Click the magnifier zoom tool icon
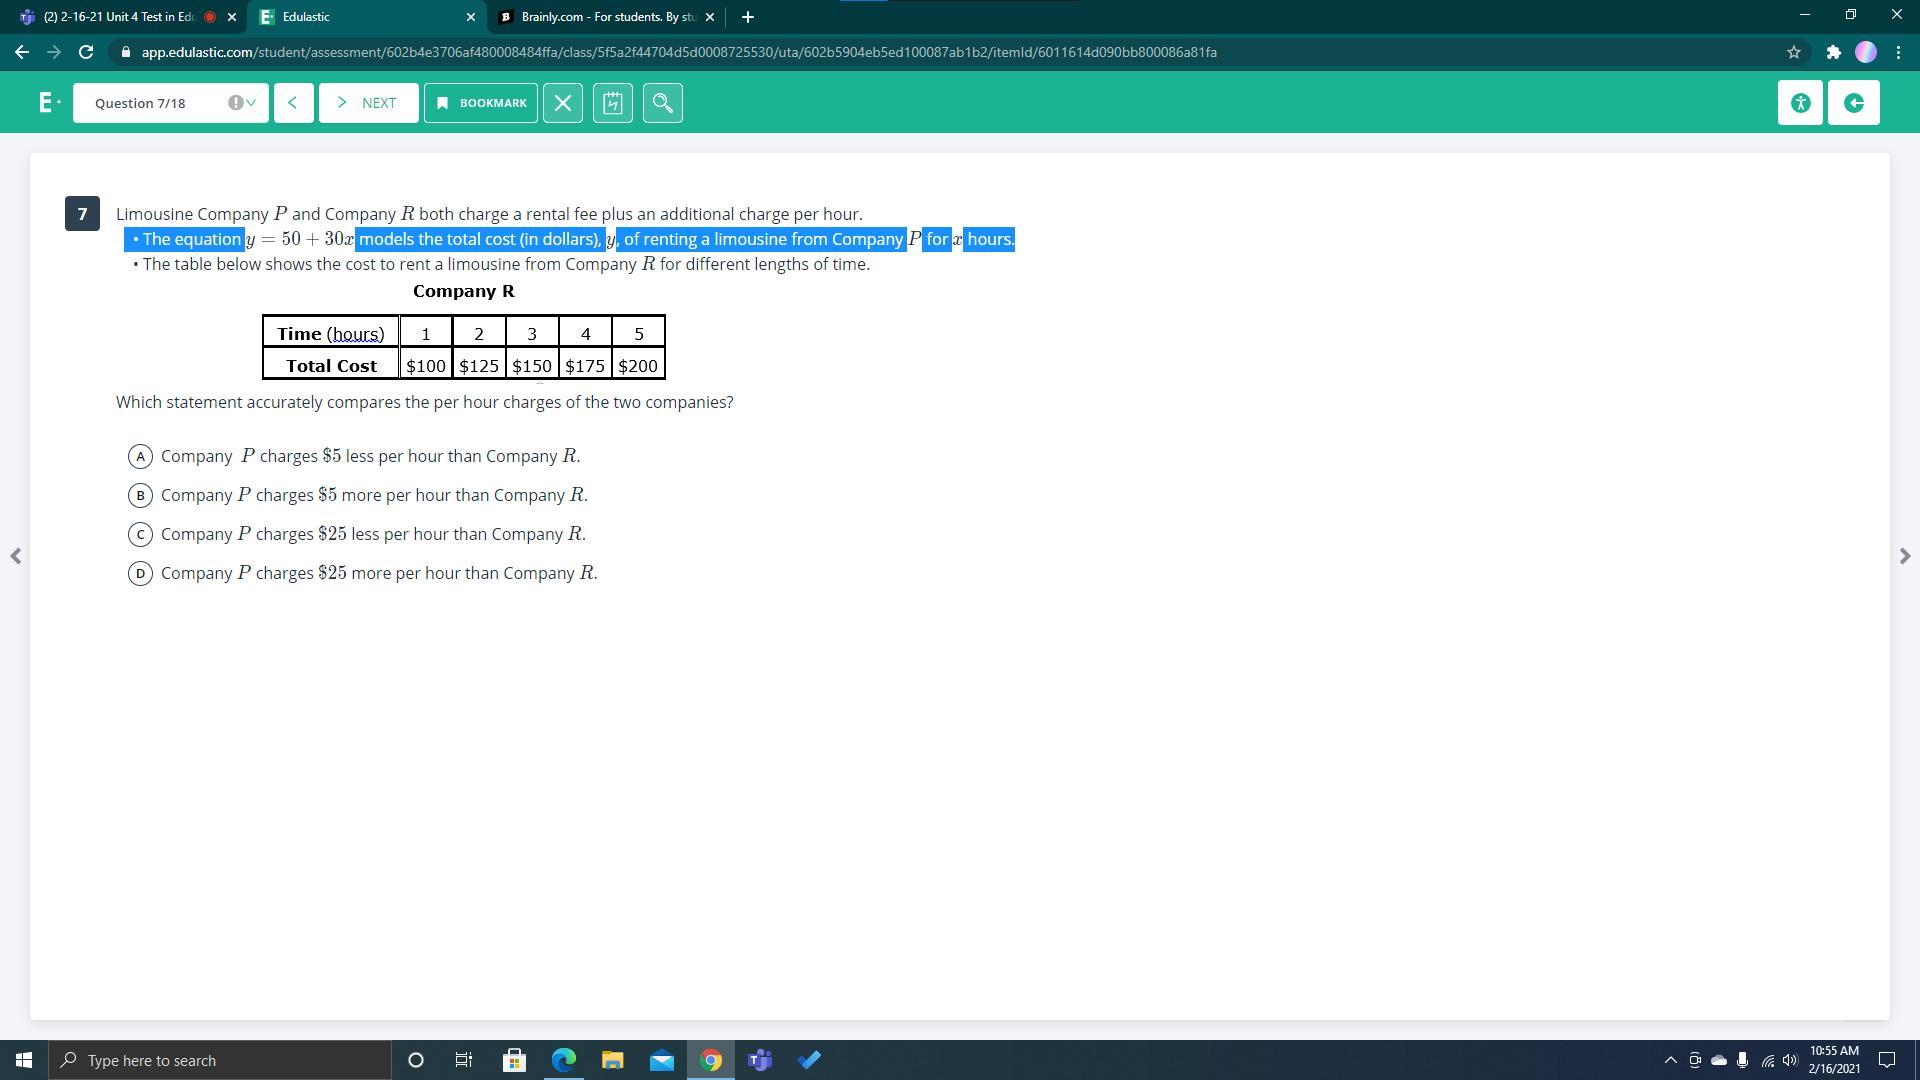This screenshot has height=1080, width=1920. point(663,103)
